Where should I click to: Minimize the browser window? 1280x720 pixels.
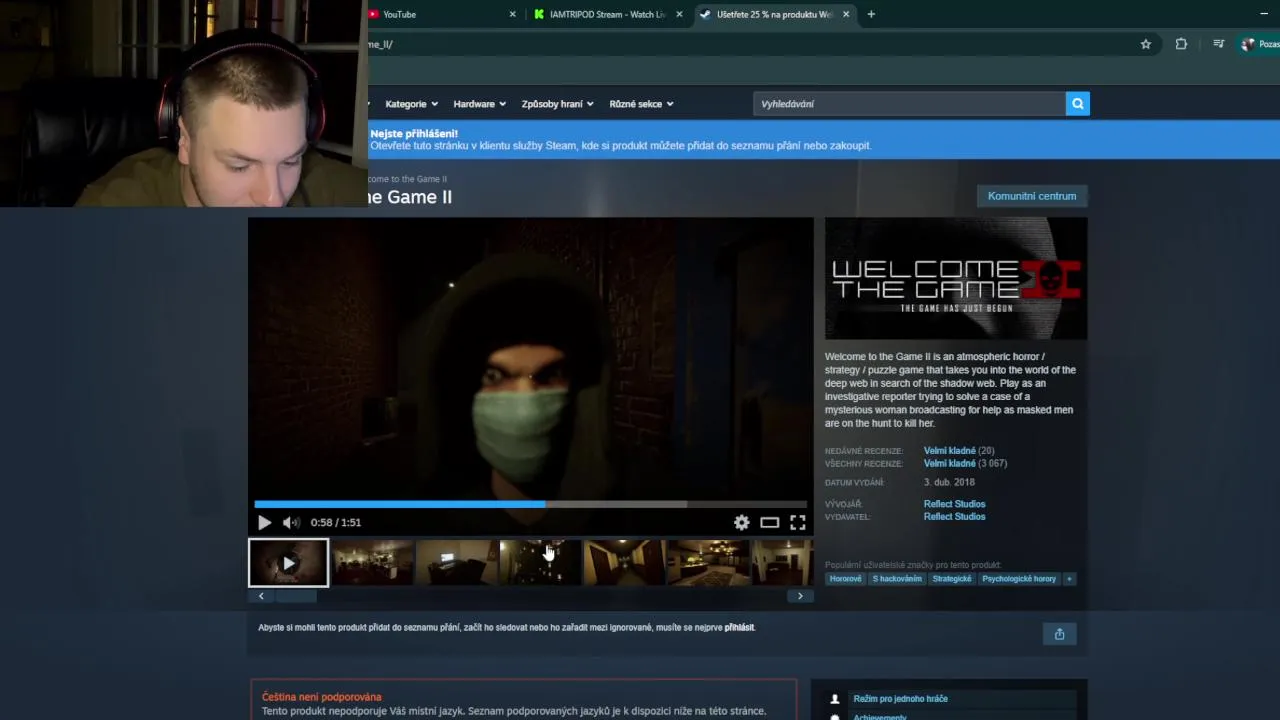coord(1264,14)
